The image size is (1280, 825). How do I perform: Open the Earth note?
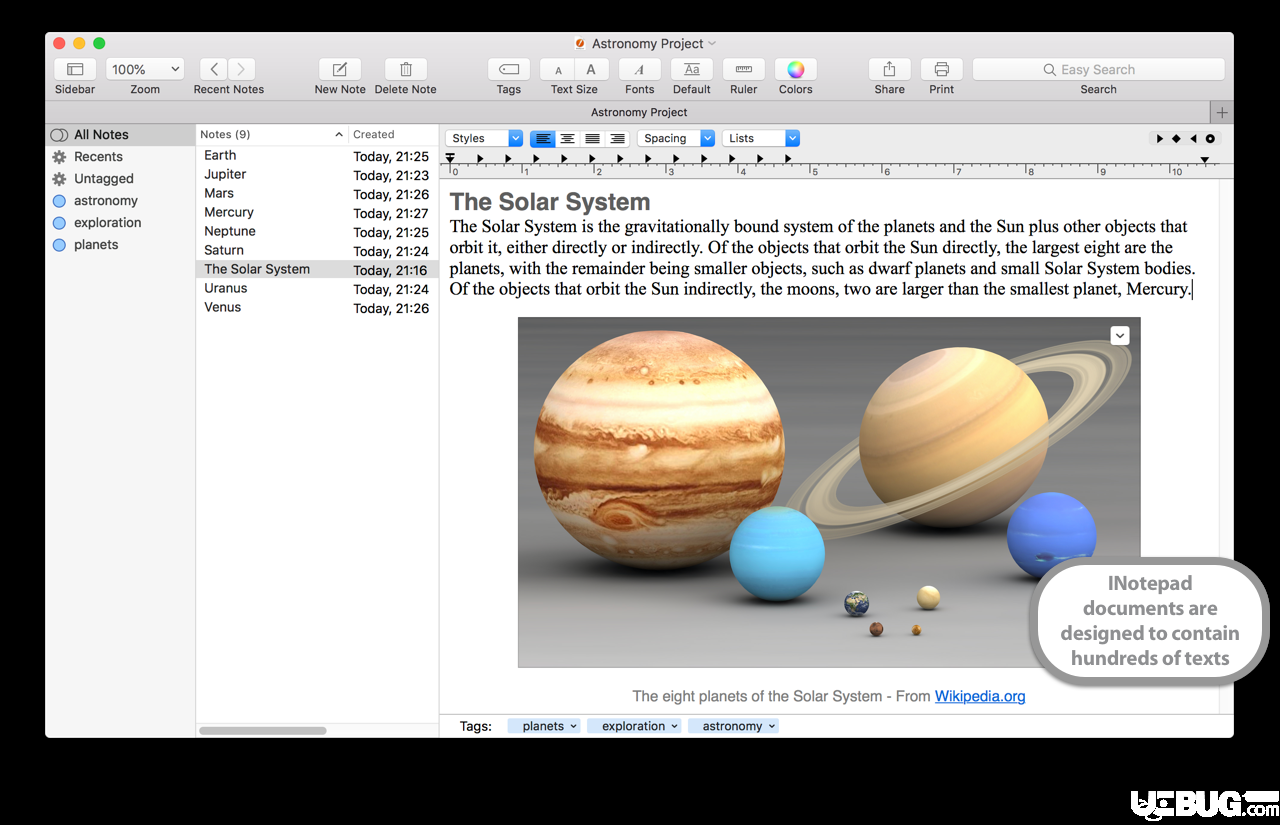tap(317, 156)
